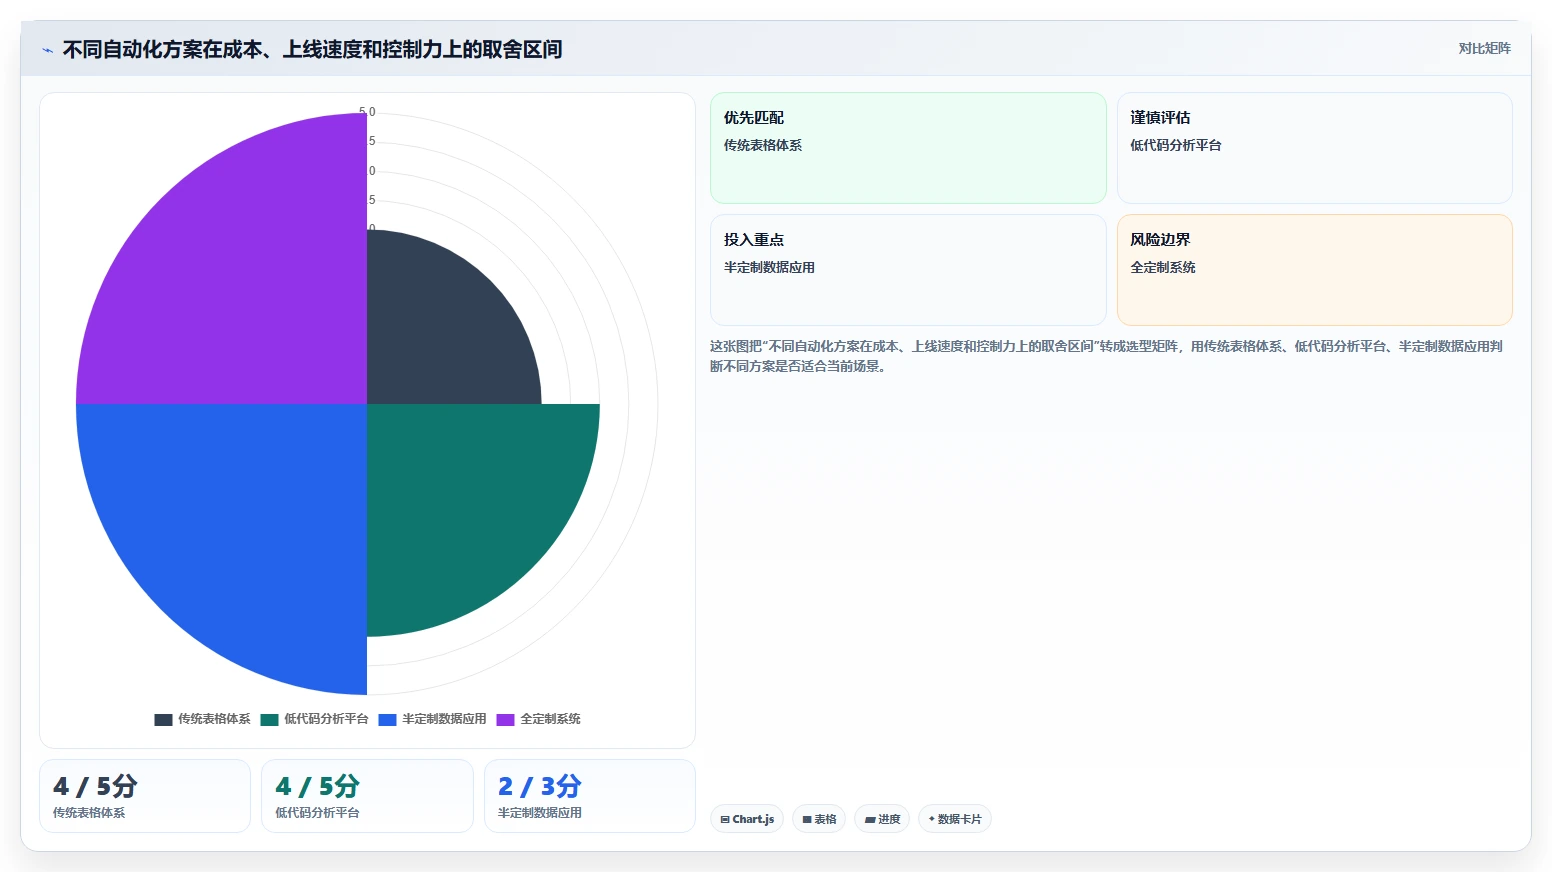Screen dimensions: 1552x872
Task: Click the 对比矩阵 label in the header
Action: (1484, 48)
